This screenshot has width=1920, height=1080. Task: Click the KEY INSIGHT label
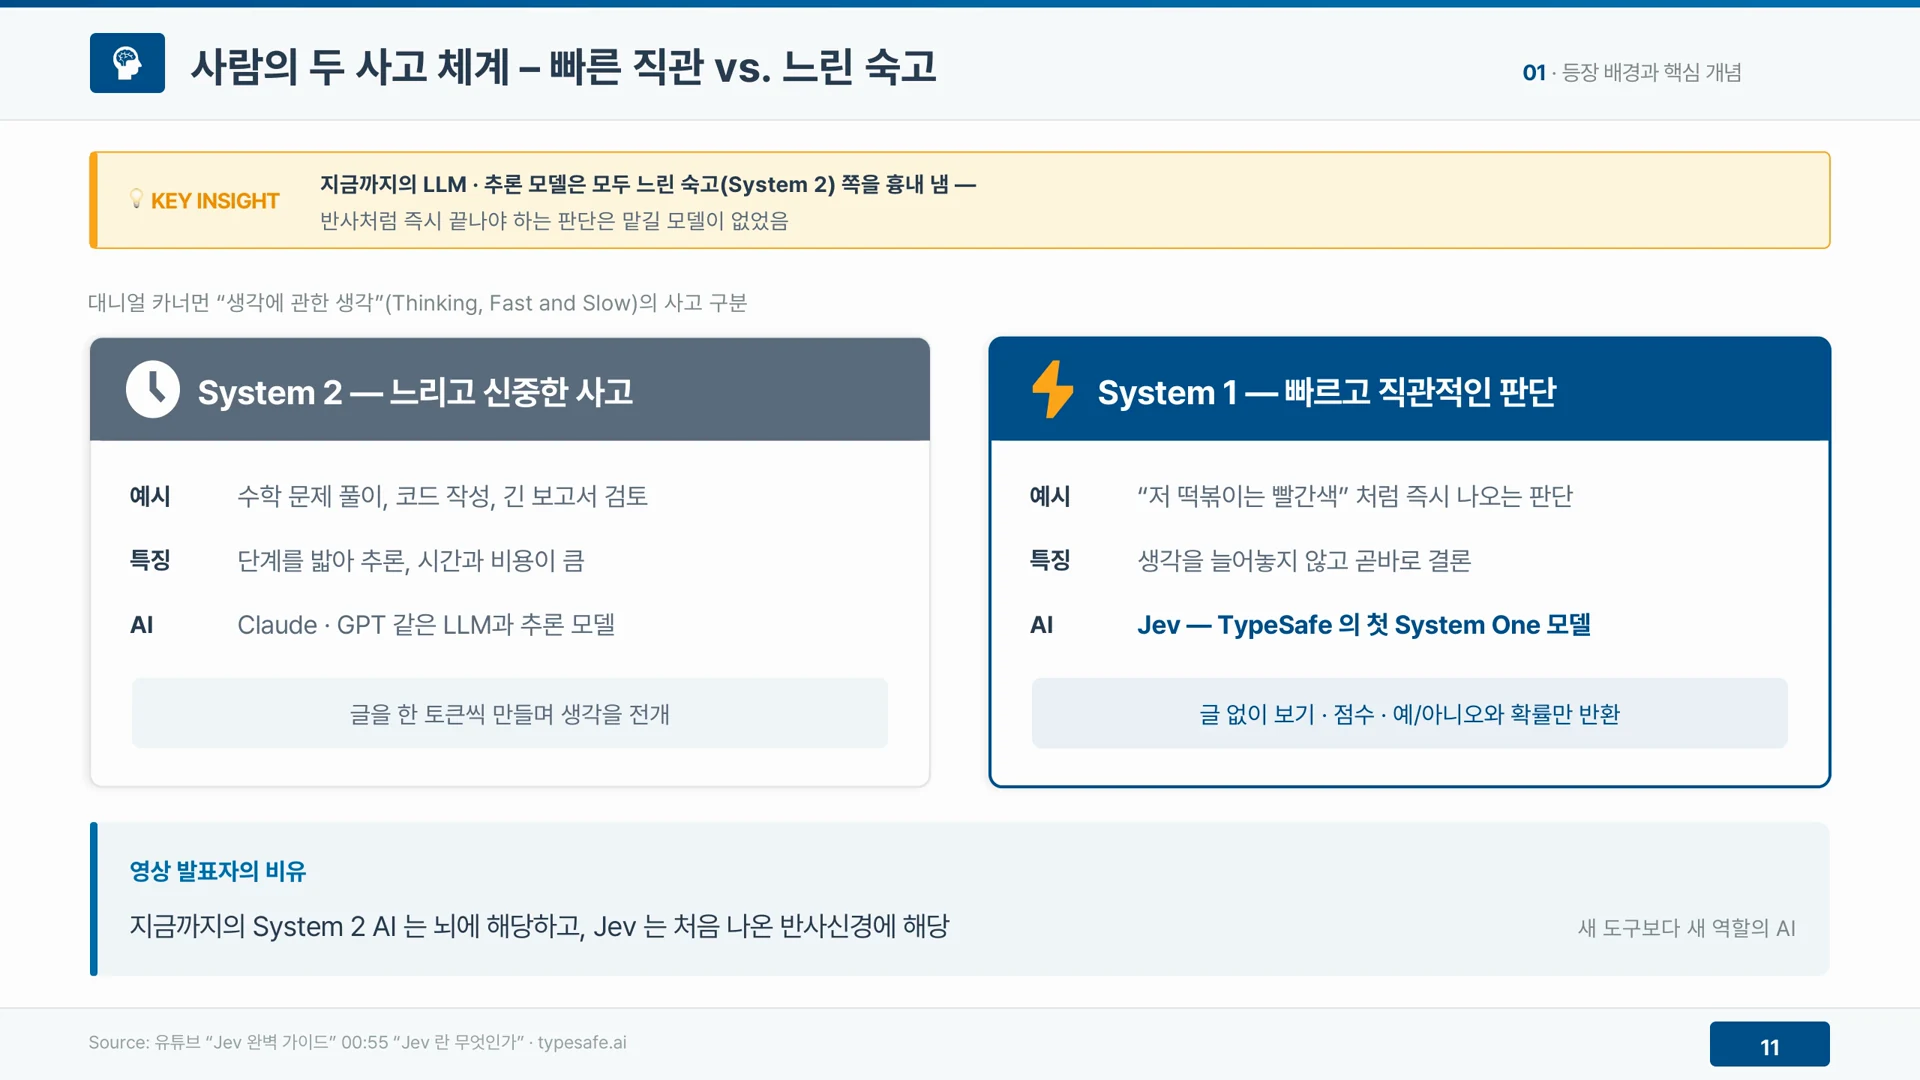(215, 201)
